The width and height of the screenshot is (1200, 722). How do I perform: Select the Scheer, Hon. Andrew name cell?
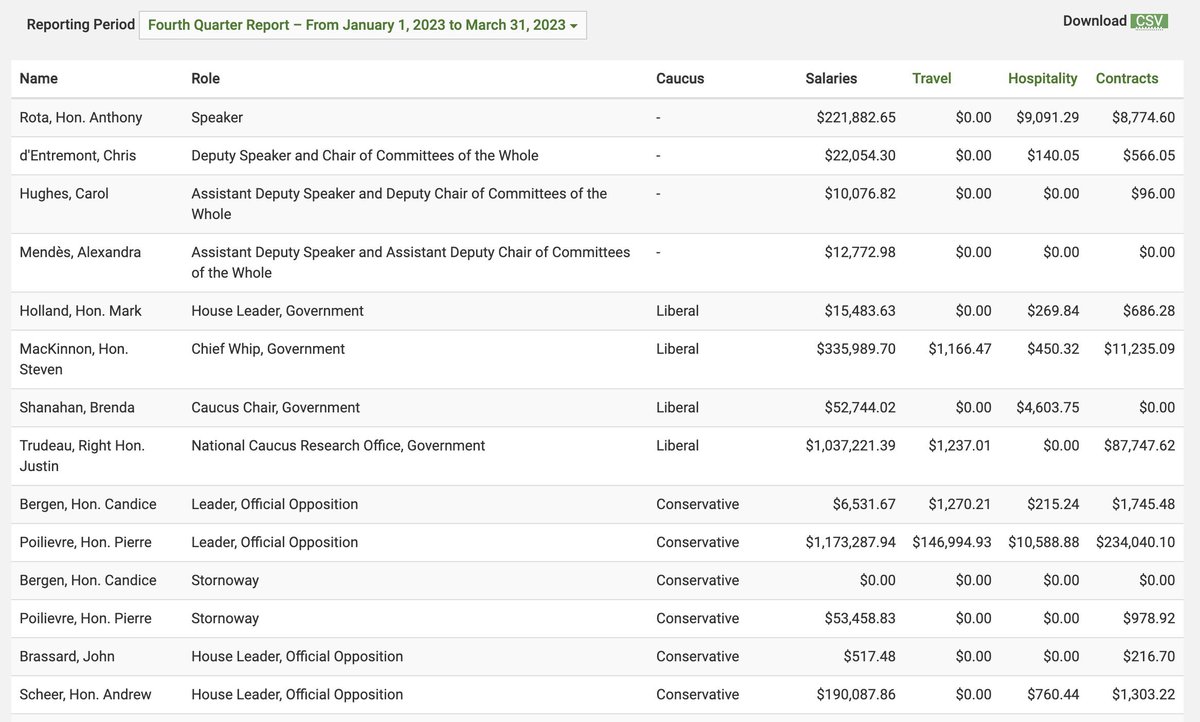86,695
